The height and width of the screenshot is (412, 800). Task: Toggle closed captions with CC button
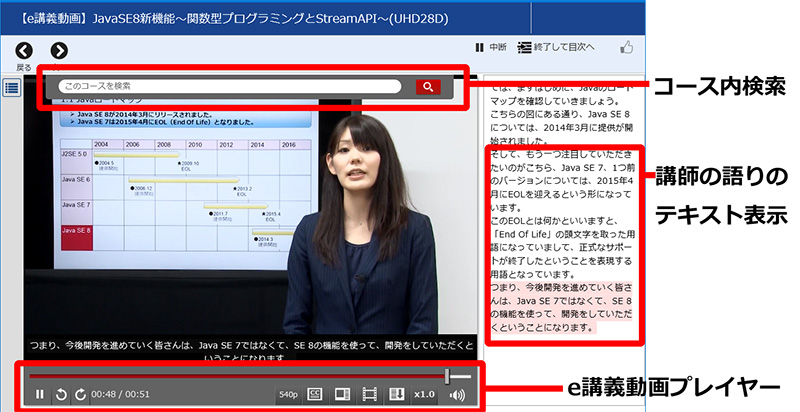(314, 394)
